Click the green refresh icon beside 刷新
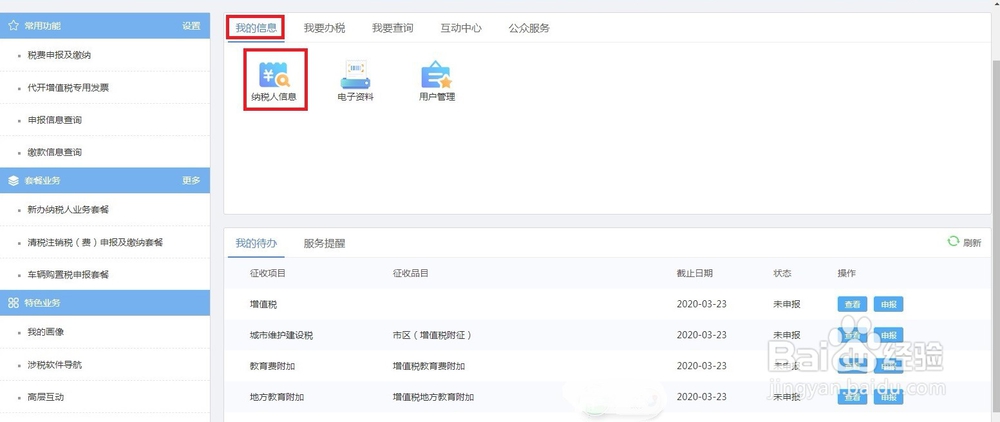 tap(953, 242)
